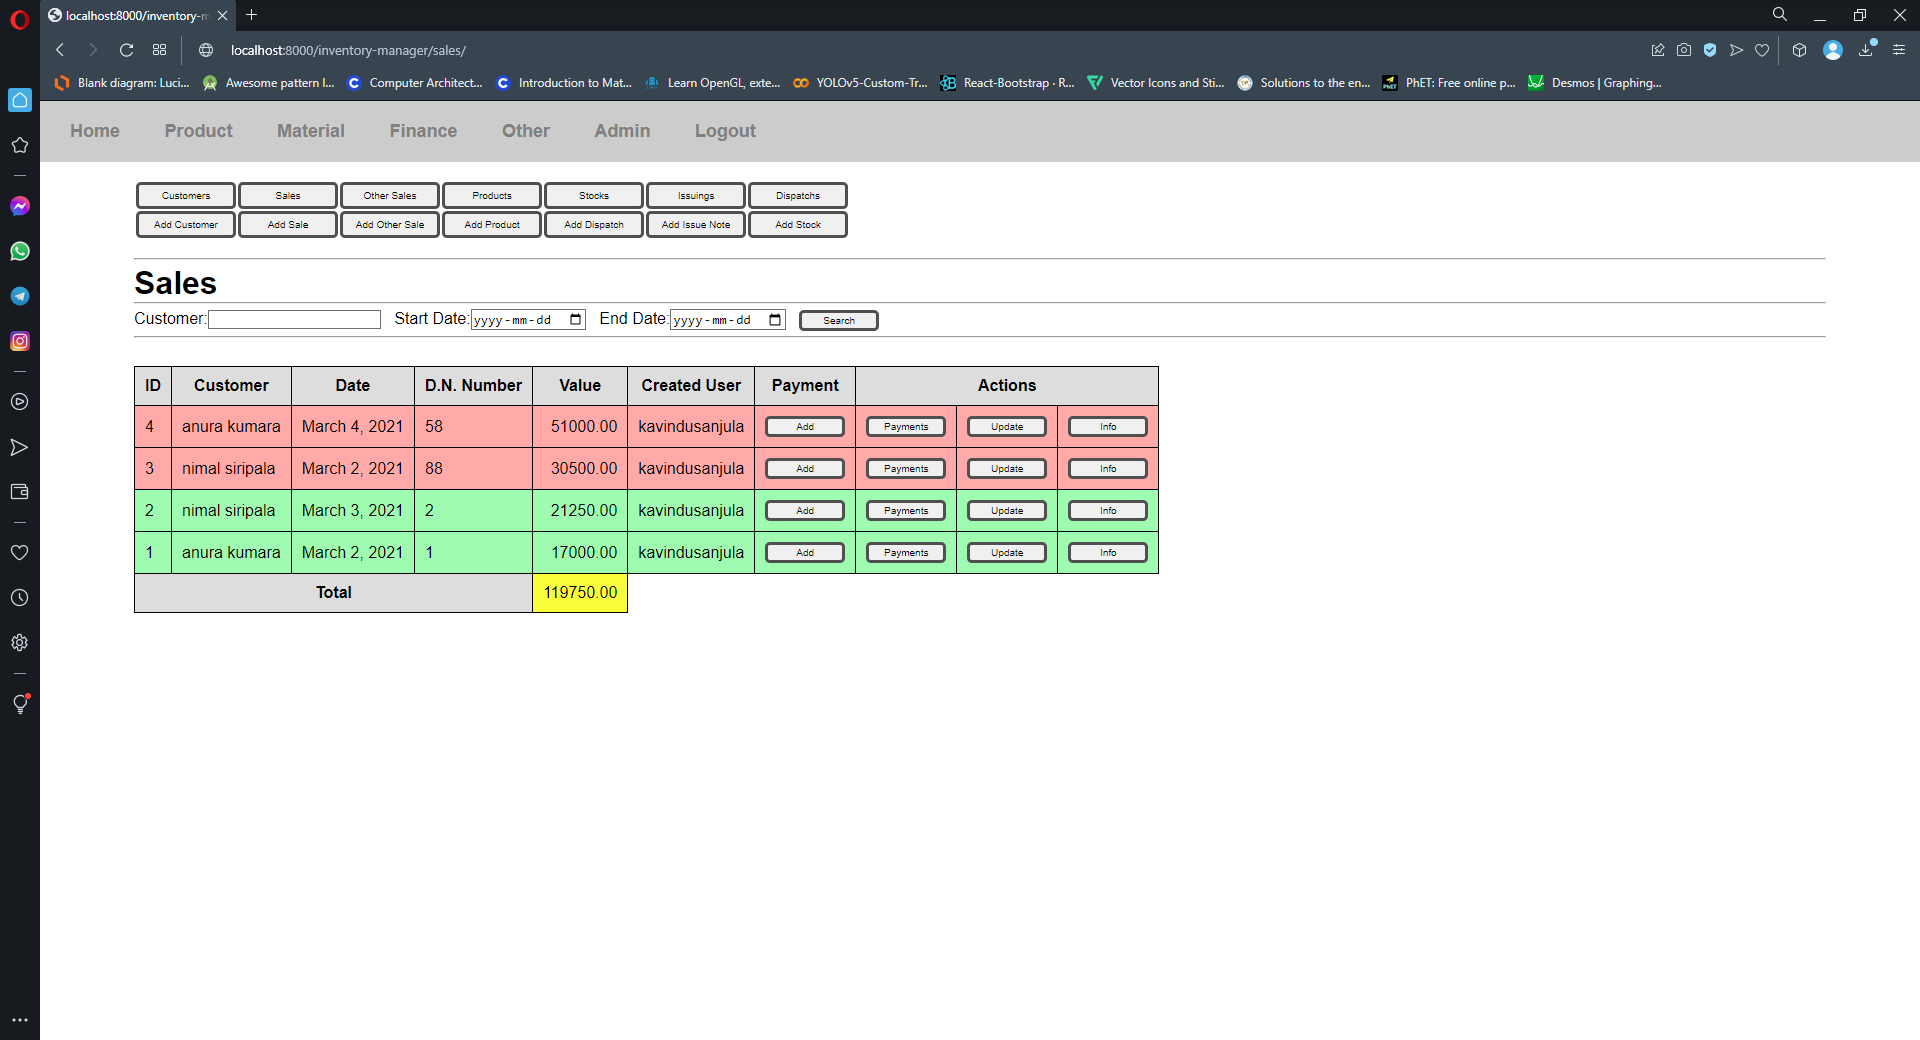Open the site badge next to the address bar

(x=205, y=50)
